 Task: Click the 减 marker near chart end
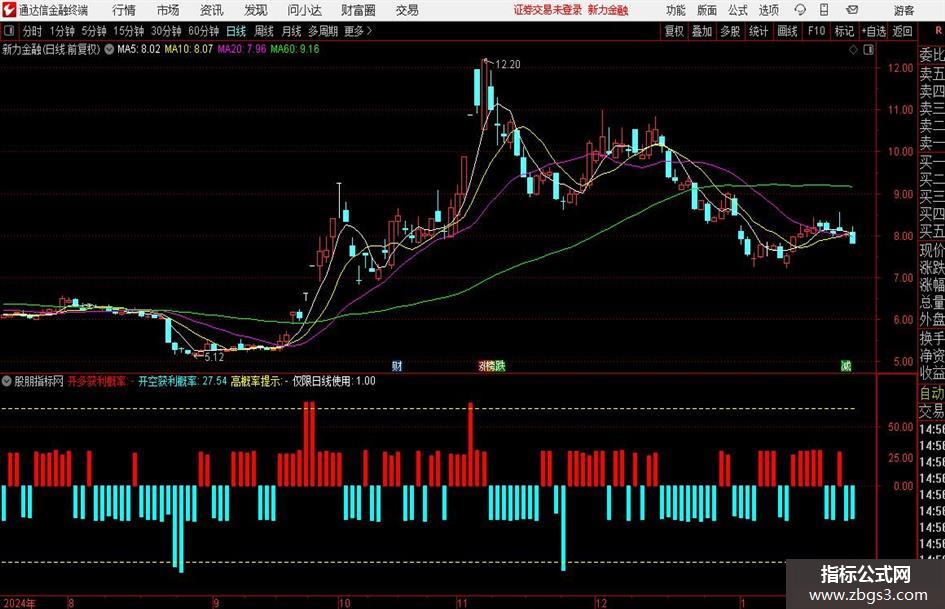[846, 365]
